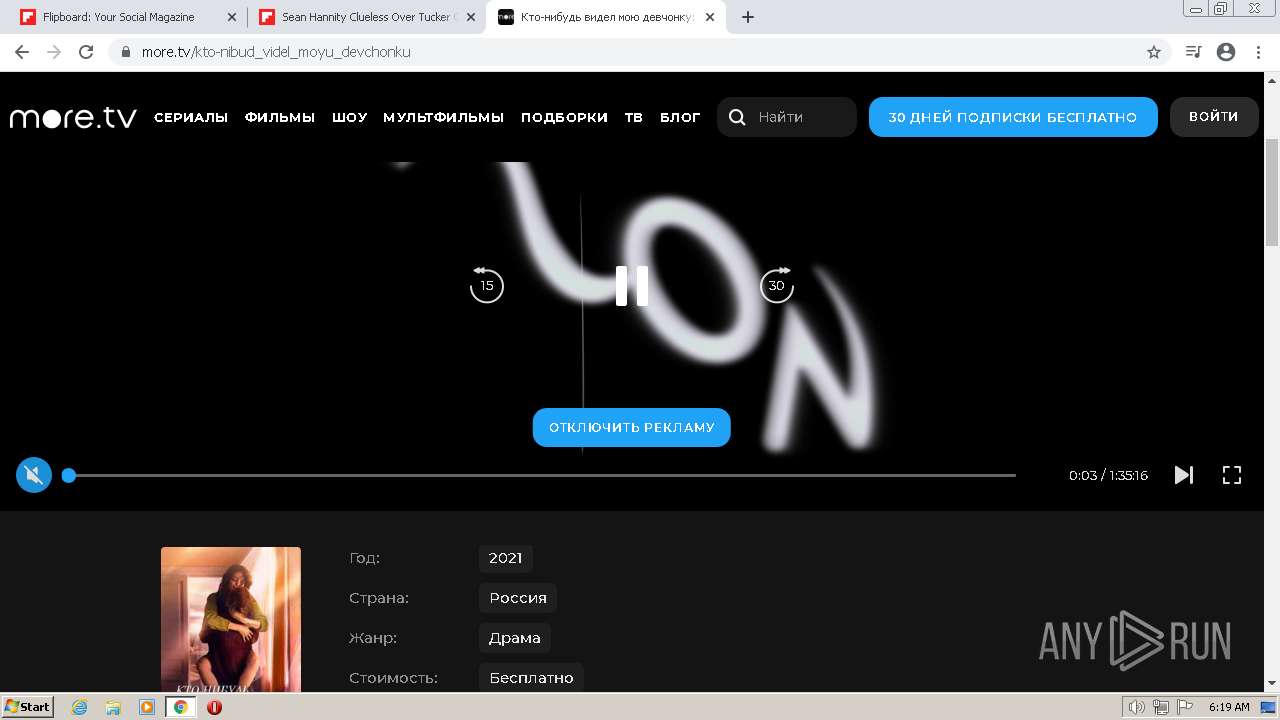Open File Explorer taskbar icon
The image size is (1280, 720).
tap(113, 707)
